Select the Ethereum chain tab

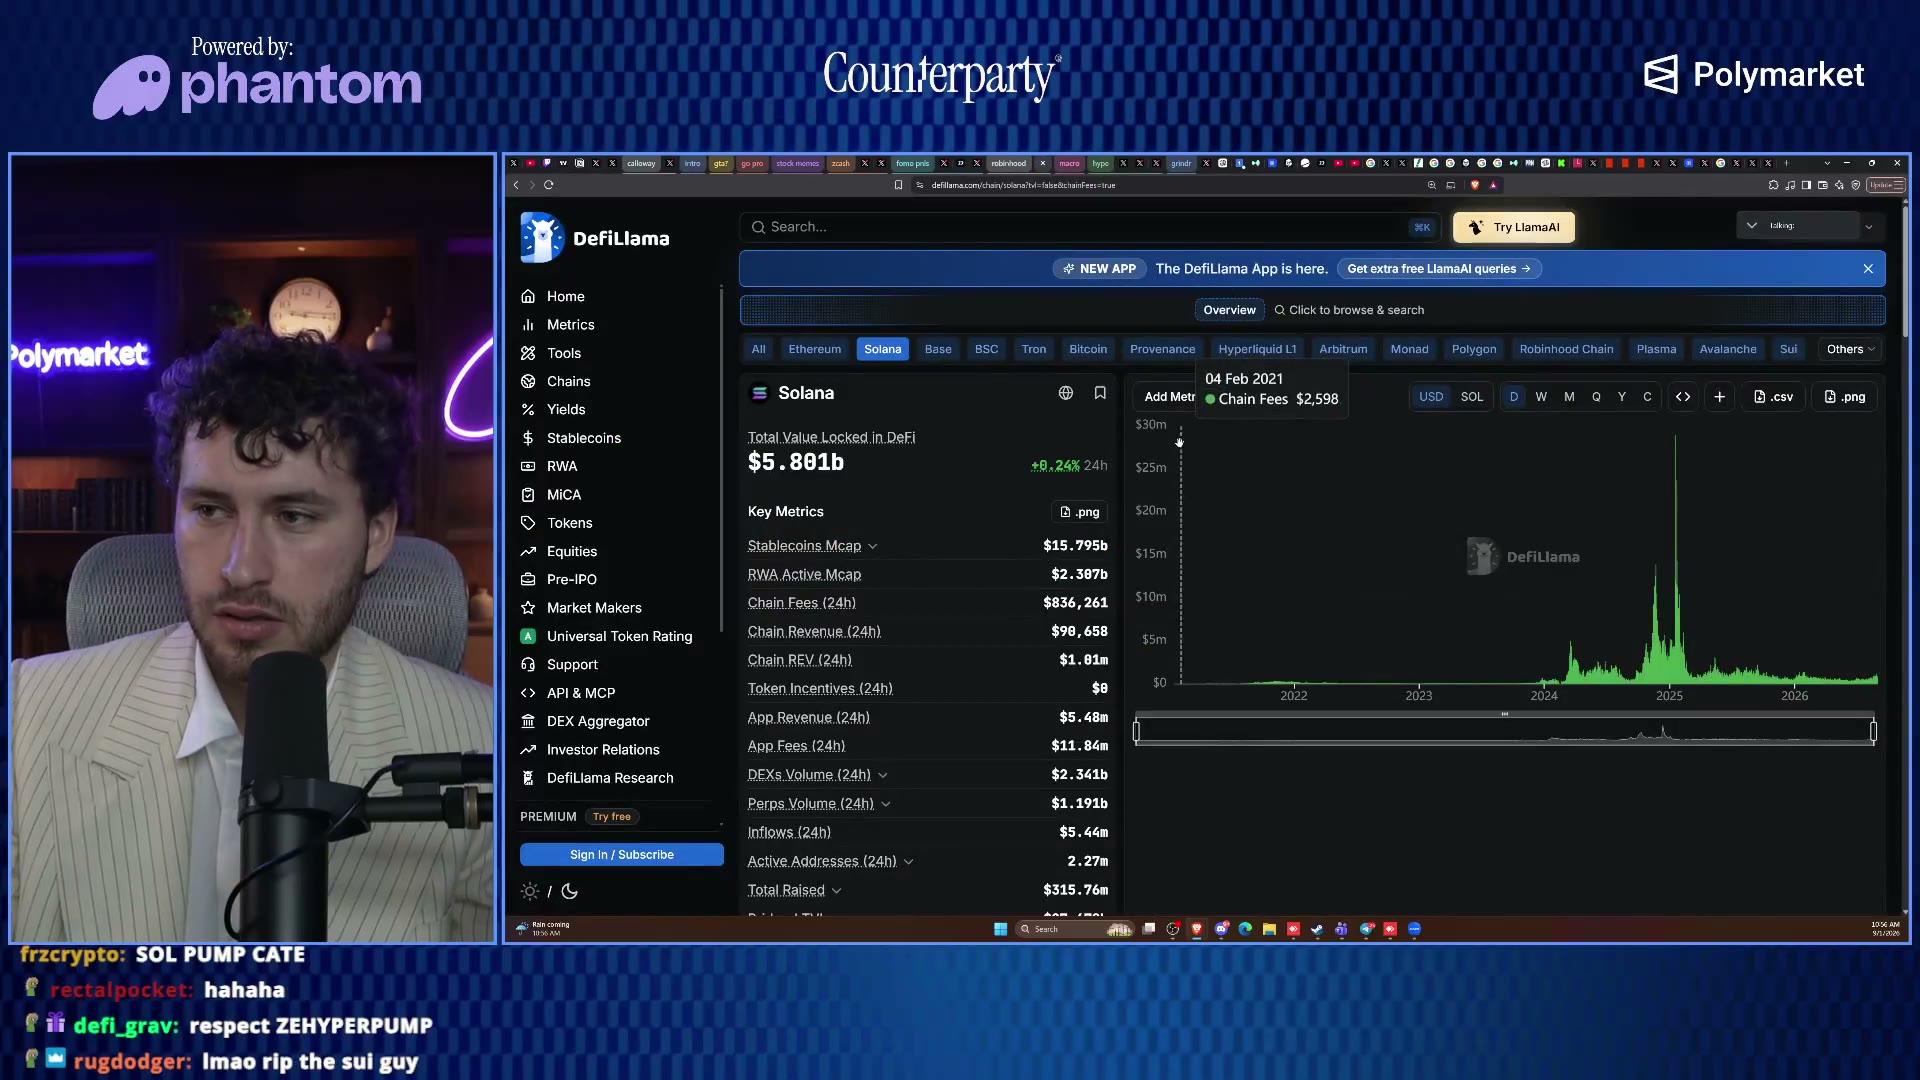[814, 349]
